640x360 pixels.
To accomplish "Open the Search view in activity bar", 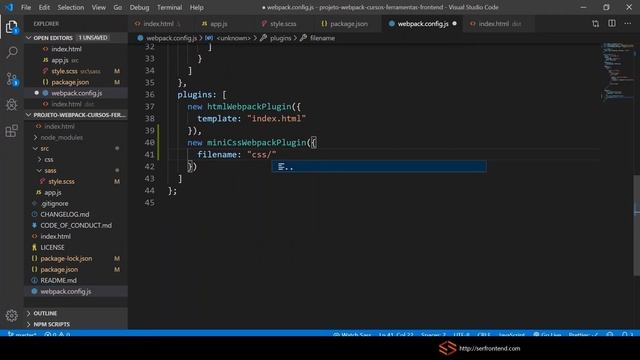I will pos(12,53).
